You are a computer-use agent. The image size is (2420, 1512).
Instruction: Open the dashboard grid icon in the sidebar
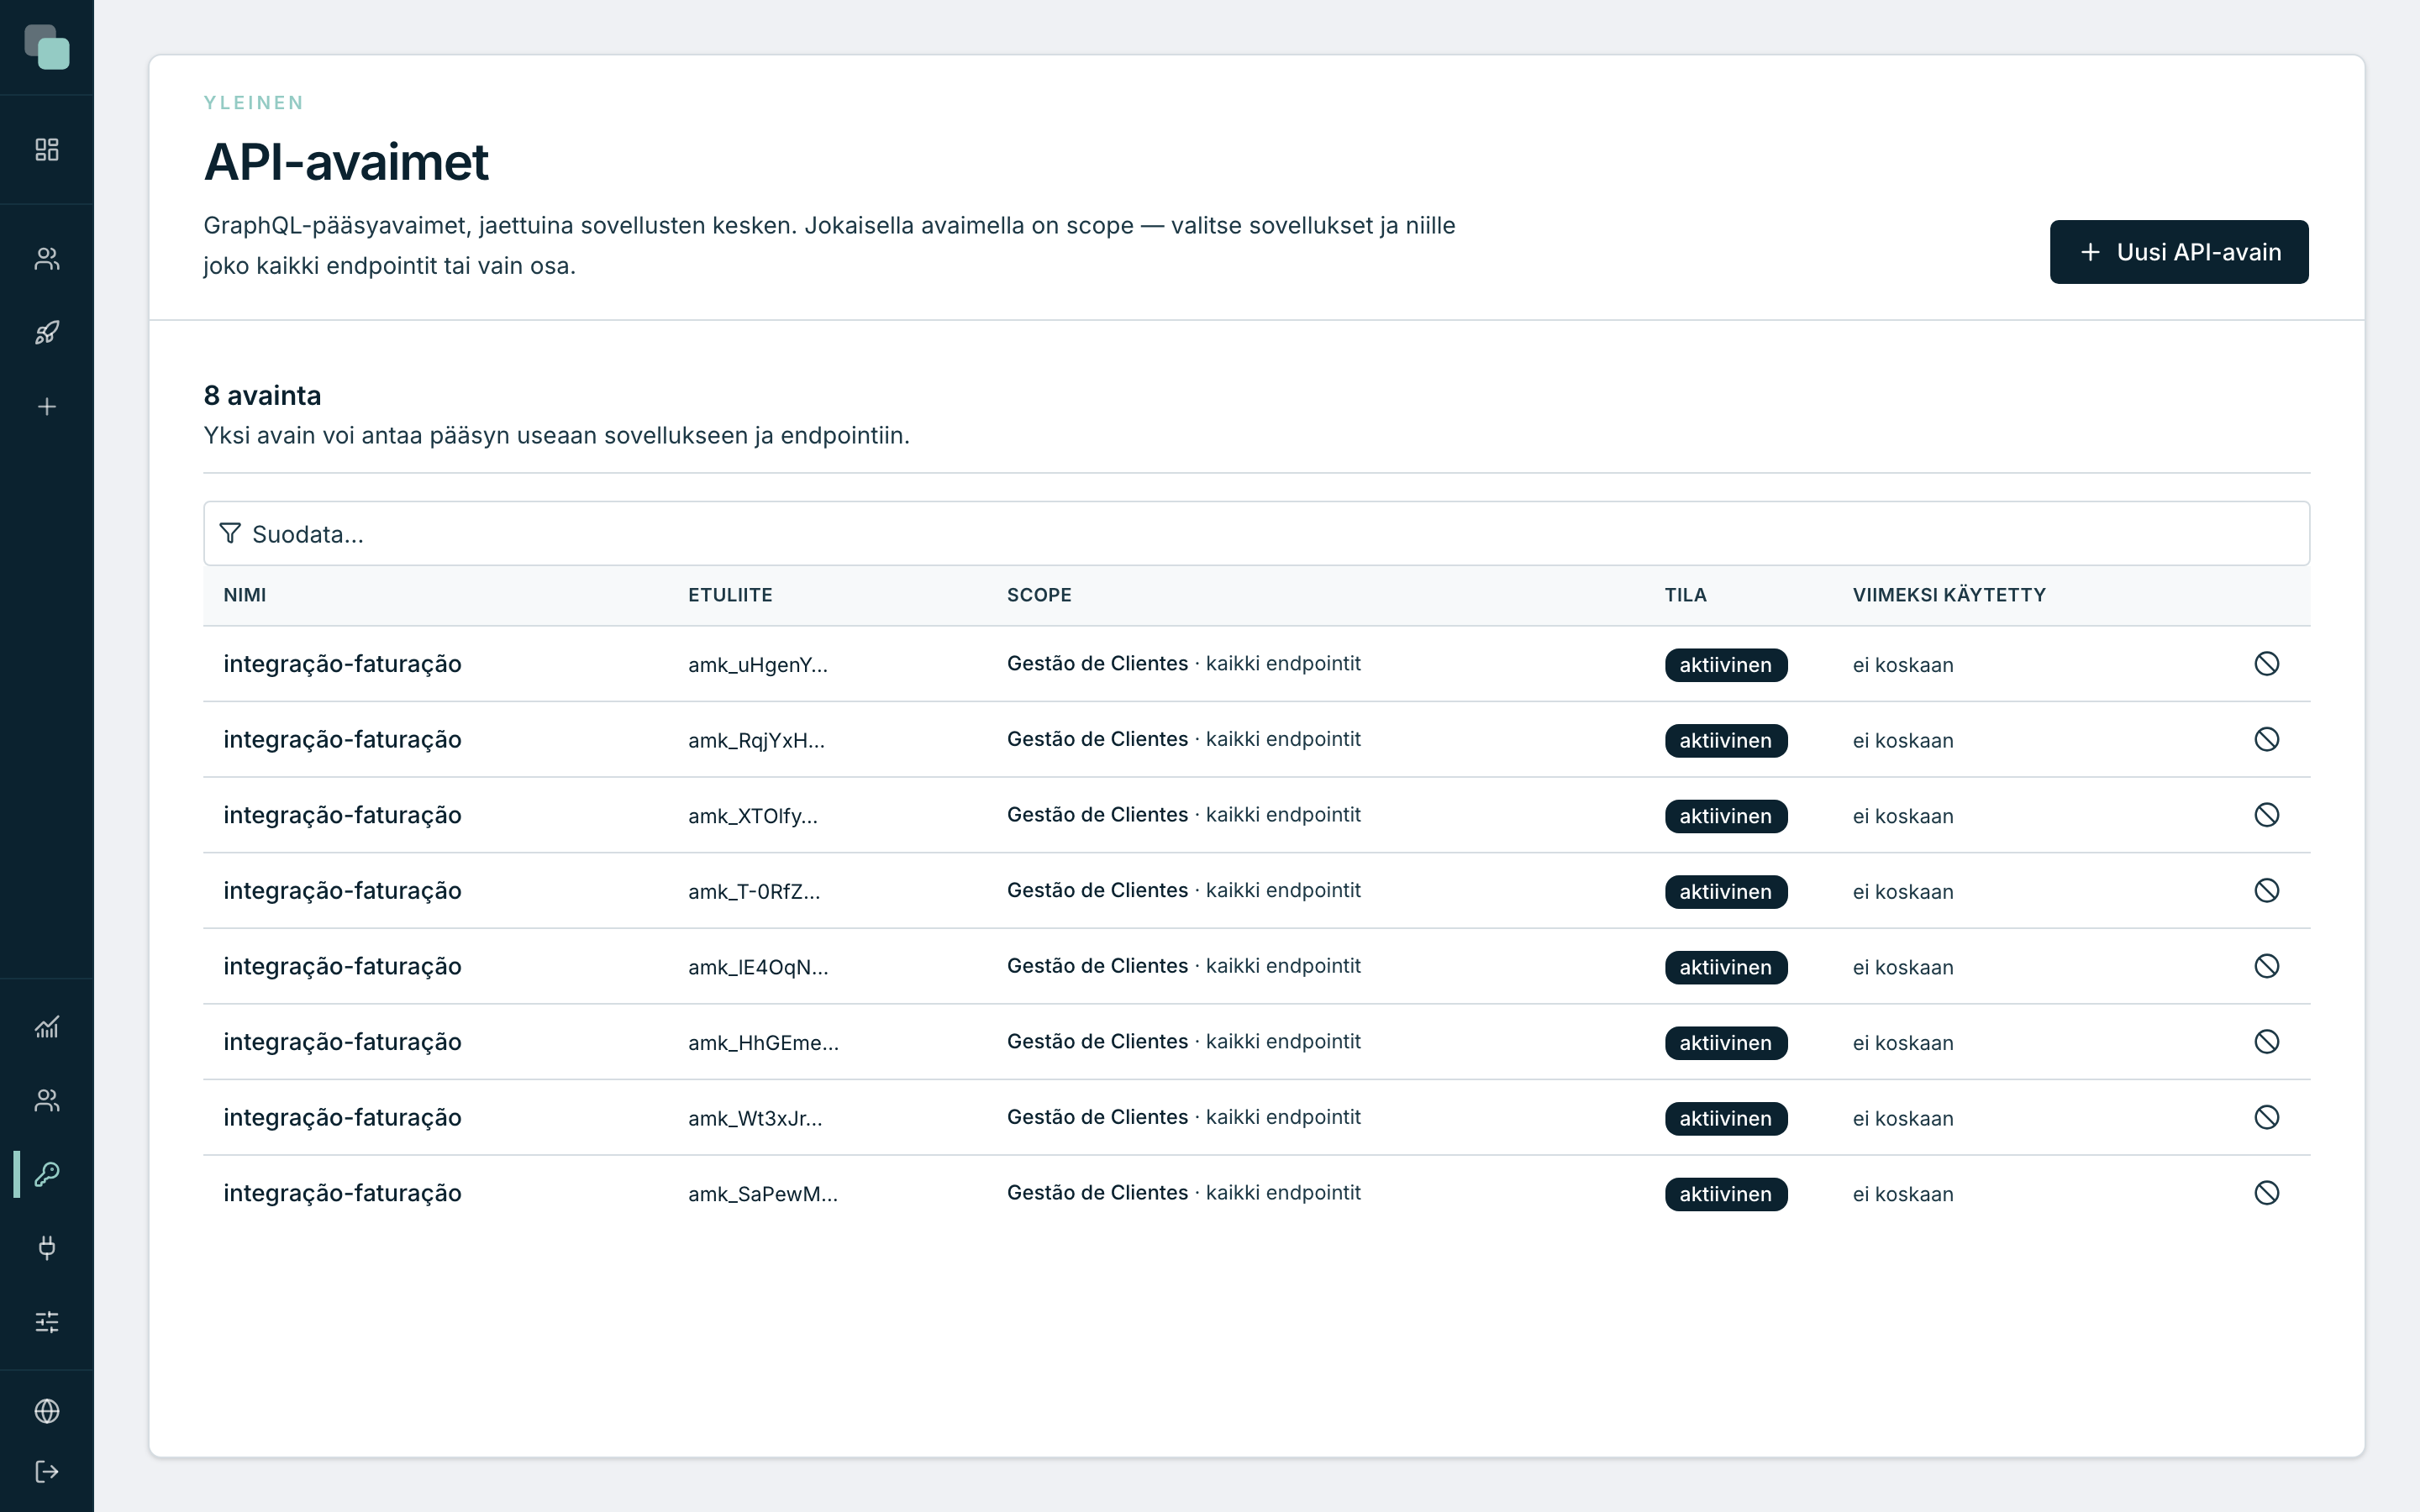coord(47,150)
